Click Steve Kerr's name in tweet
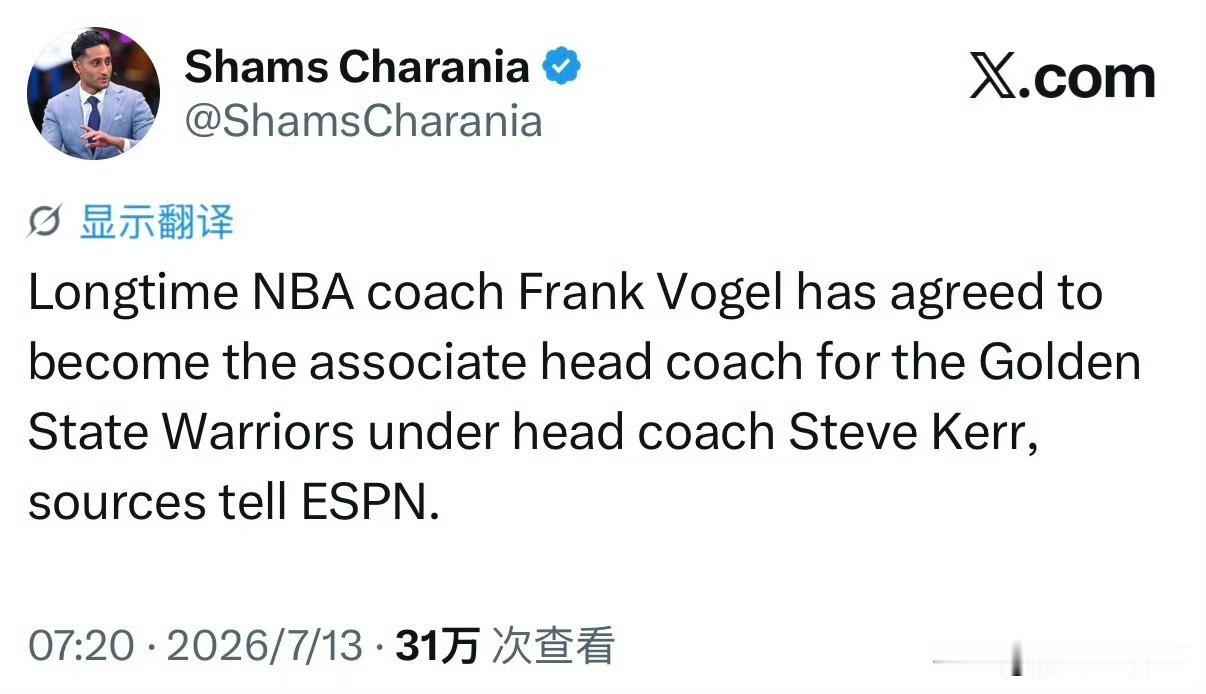 [909, 432]
